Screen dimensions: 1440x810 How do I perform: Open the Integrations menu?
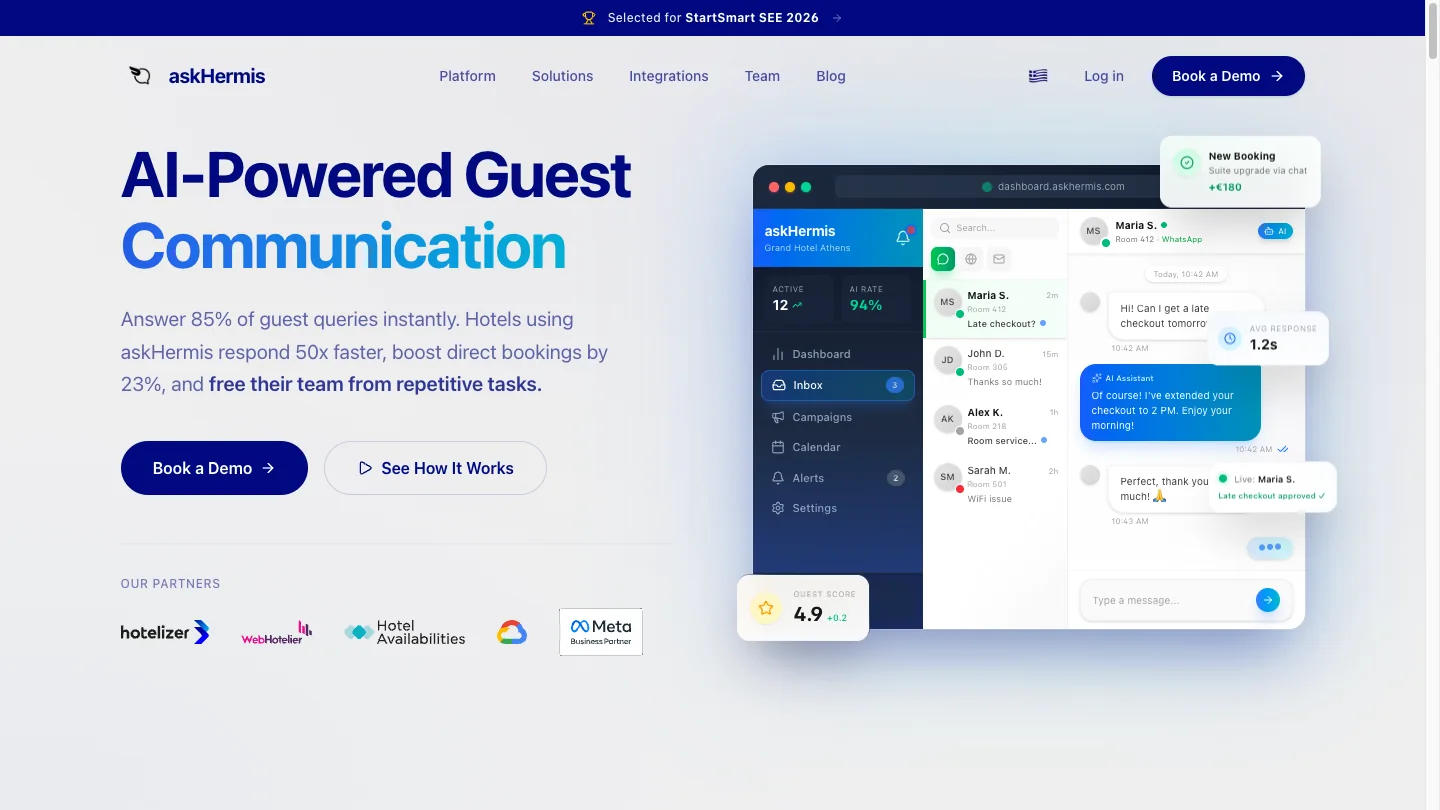[669, 76]
